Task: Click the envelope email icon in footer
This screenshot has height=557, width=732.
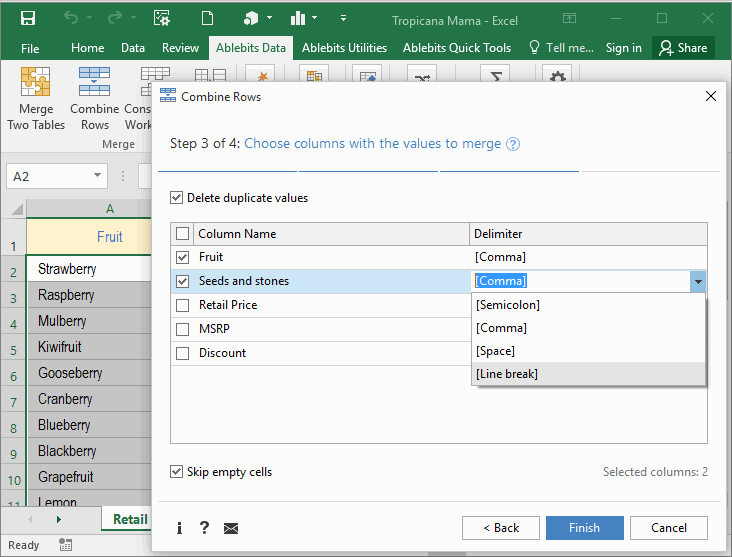Action: (231, 529)
